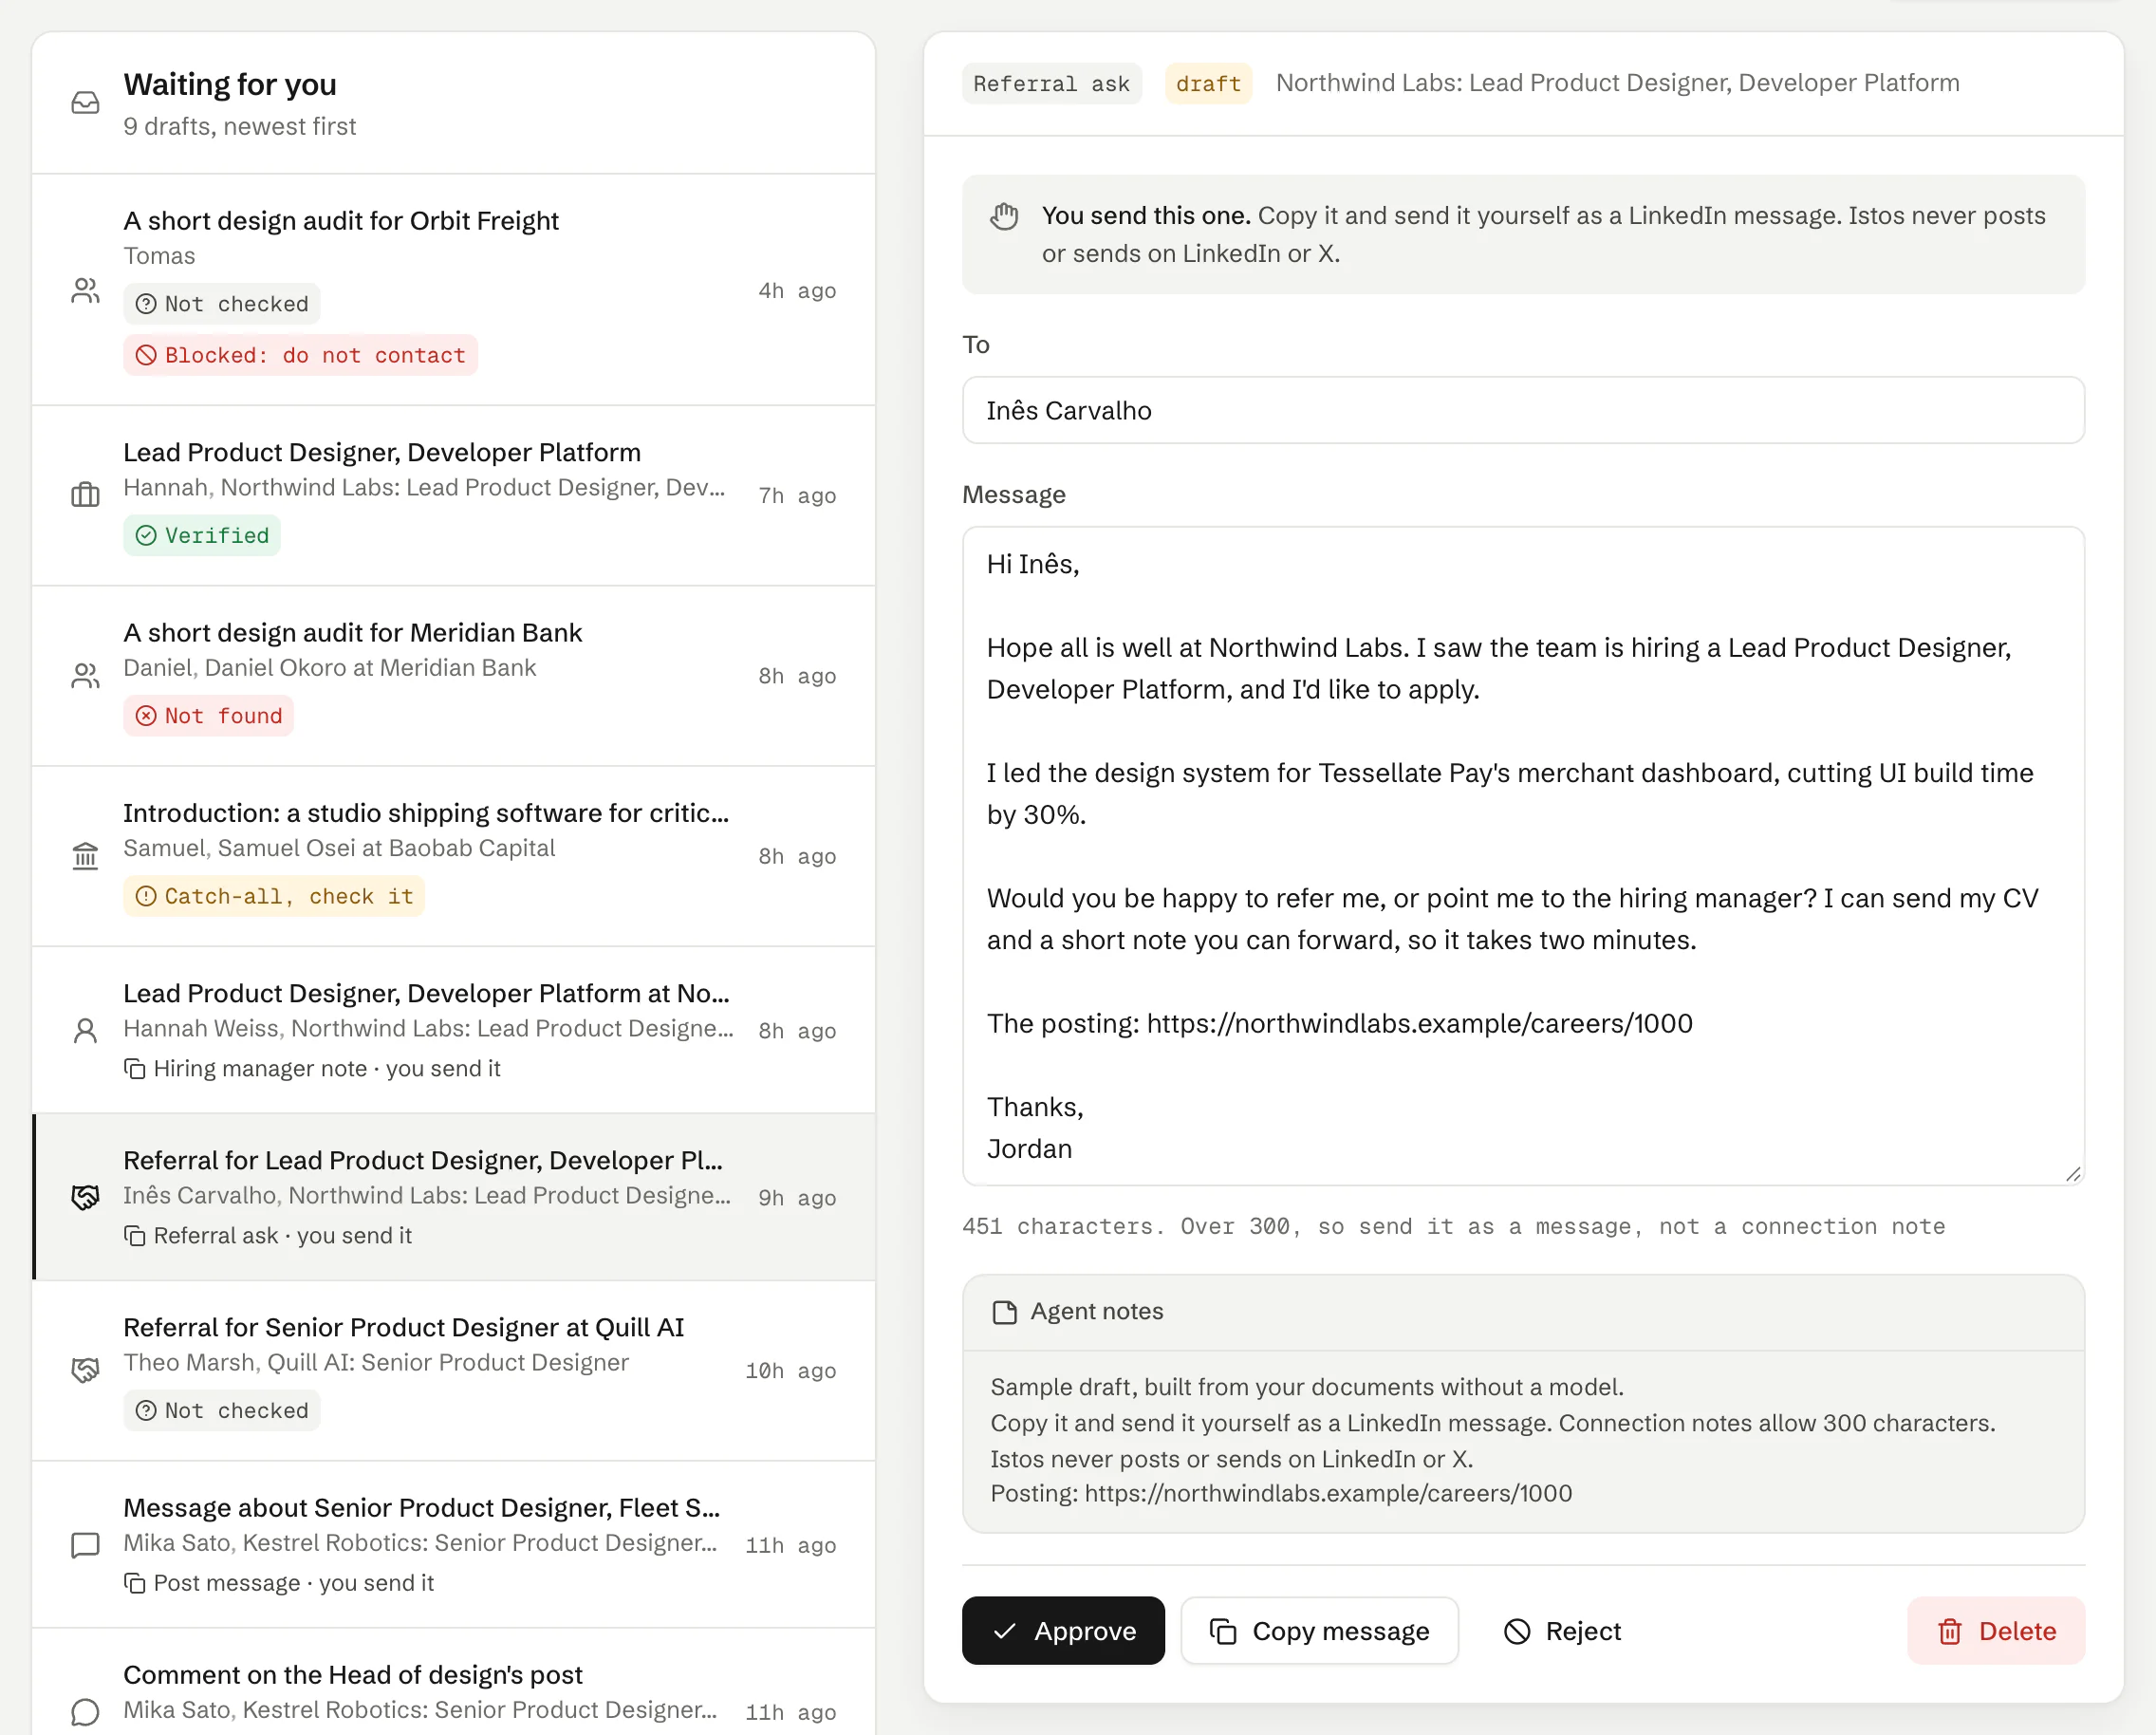Click the blocked icon in the do not contact badge

point(146,355)
